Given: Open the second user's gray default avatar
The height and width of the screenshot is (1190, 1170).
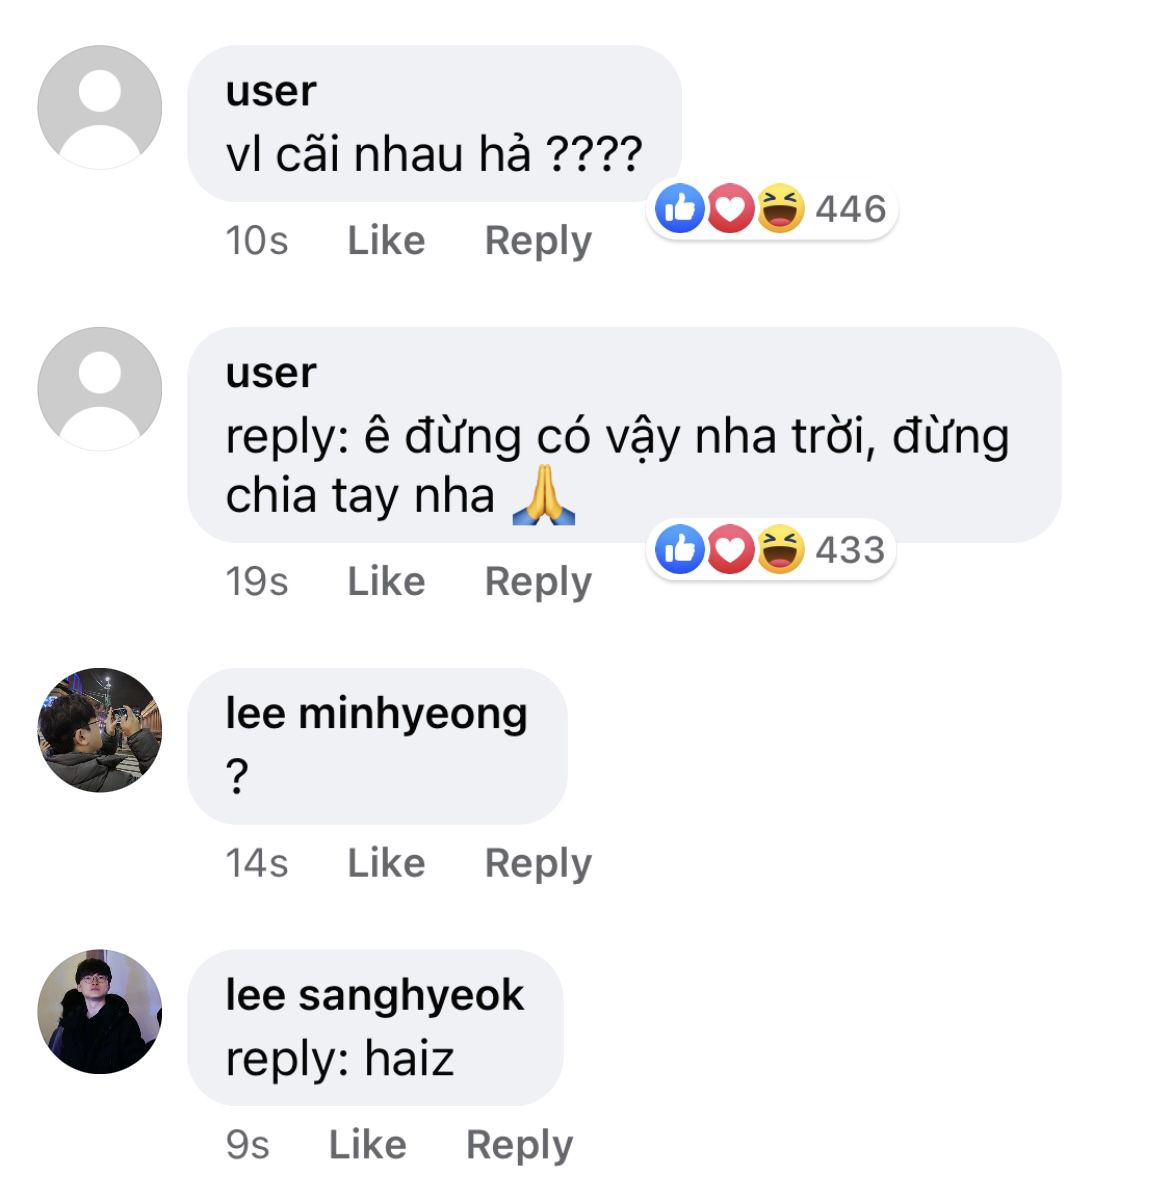Looking at the screenshot, I should pos(99,389).
